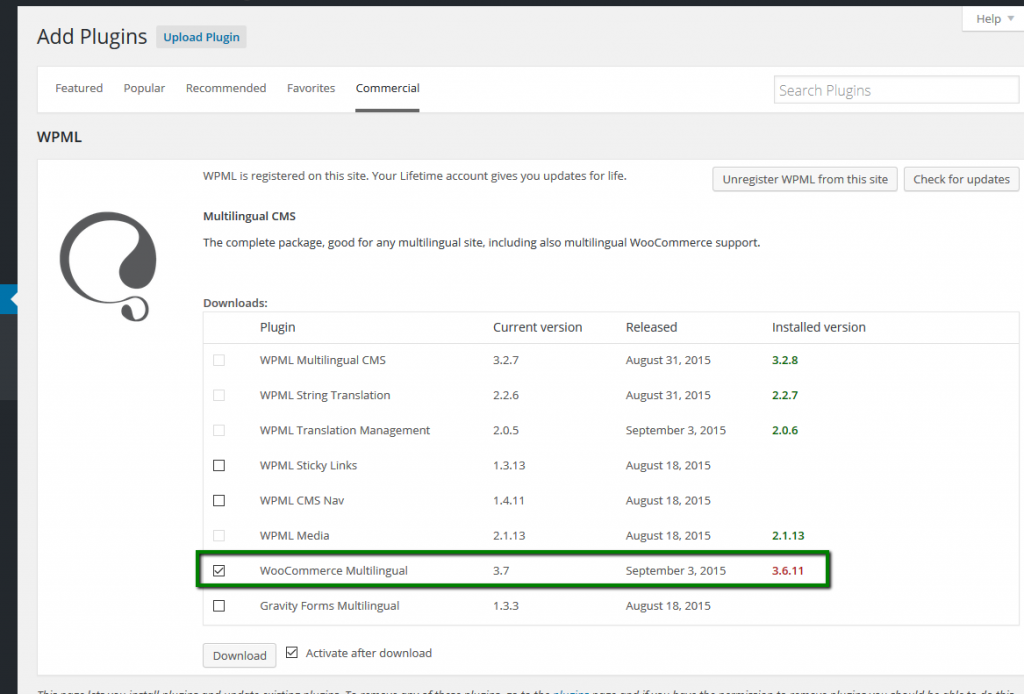1024x694 pixels.
Task: Click the Download button
Action: [240, 655]
